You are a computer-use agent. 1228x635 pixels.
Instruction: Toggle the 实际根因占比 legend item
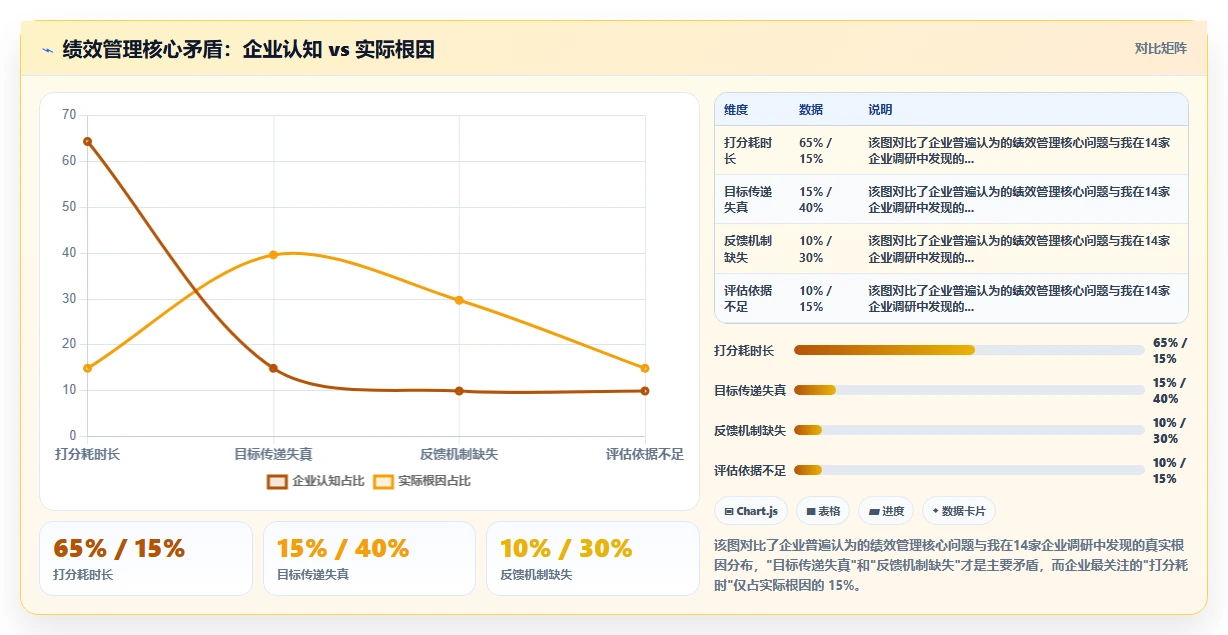(x=422, y=481)
